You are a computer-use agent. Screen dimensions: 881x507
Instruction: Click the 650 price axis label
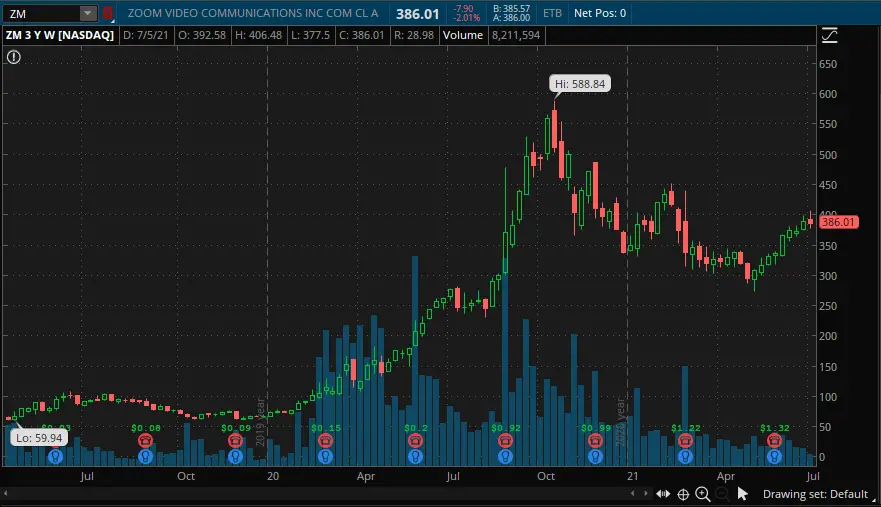828,64
